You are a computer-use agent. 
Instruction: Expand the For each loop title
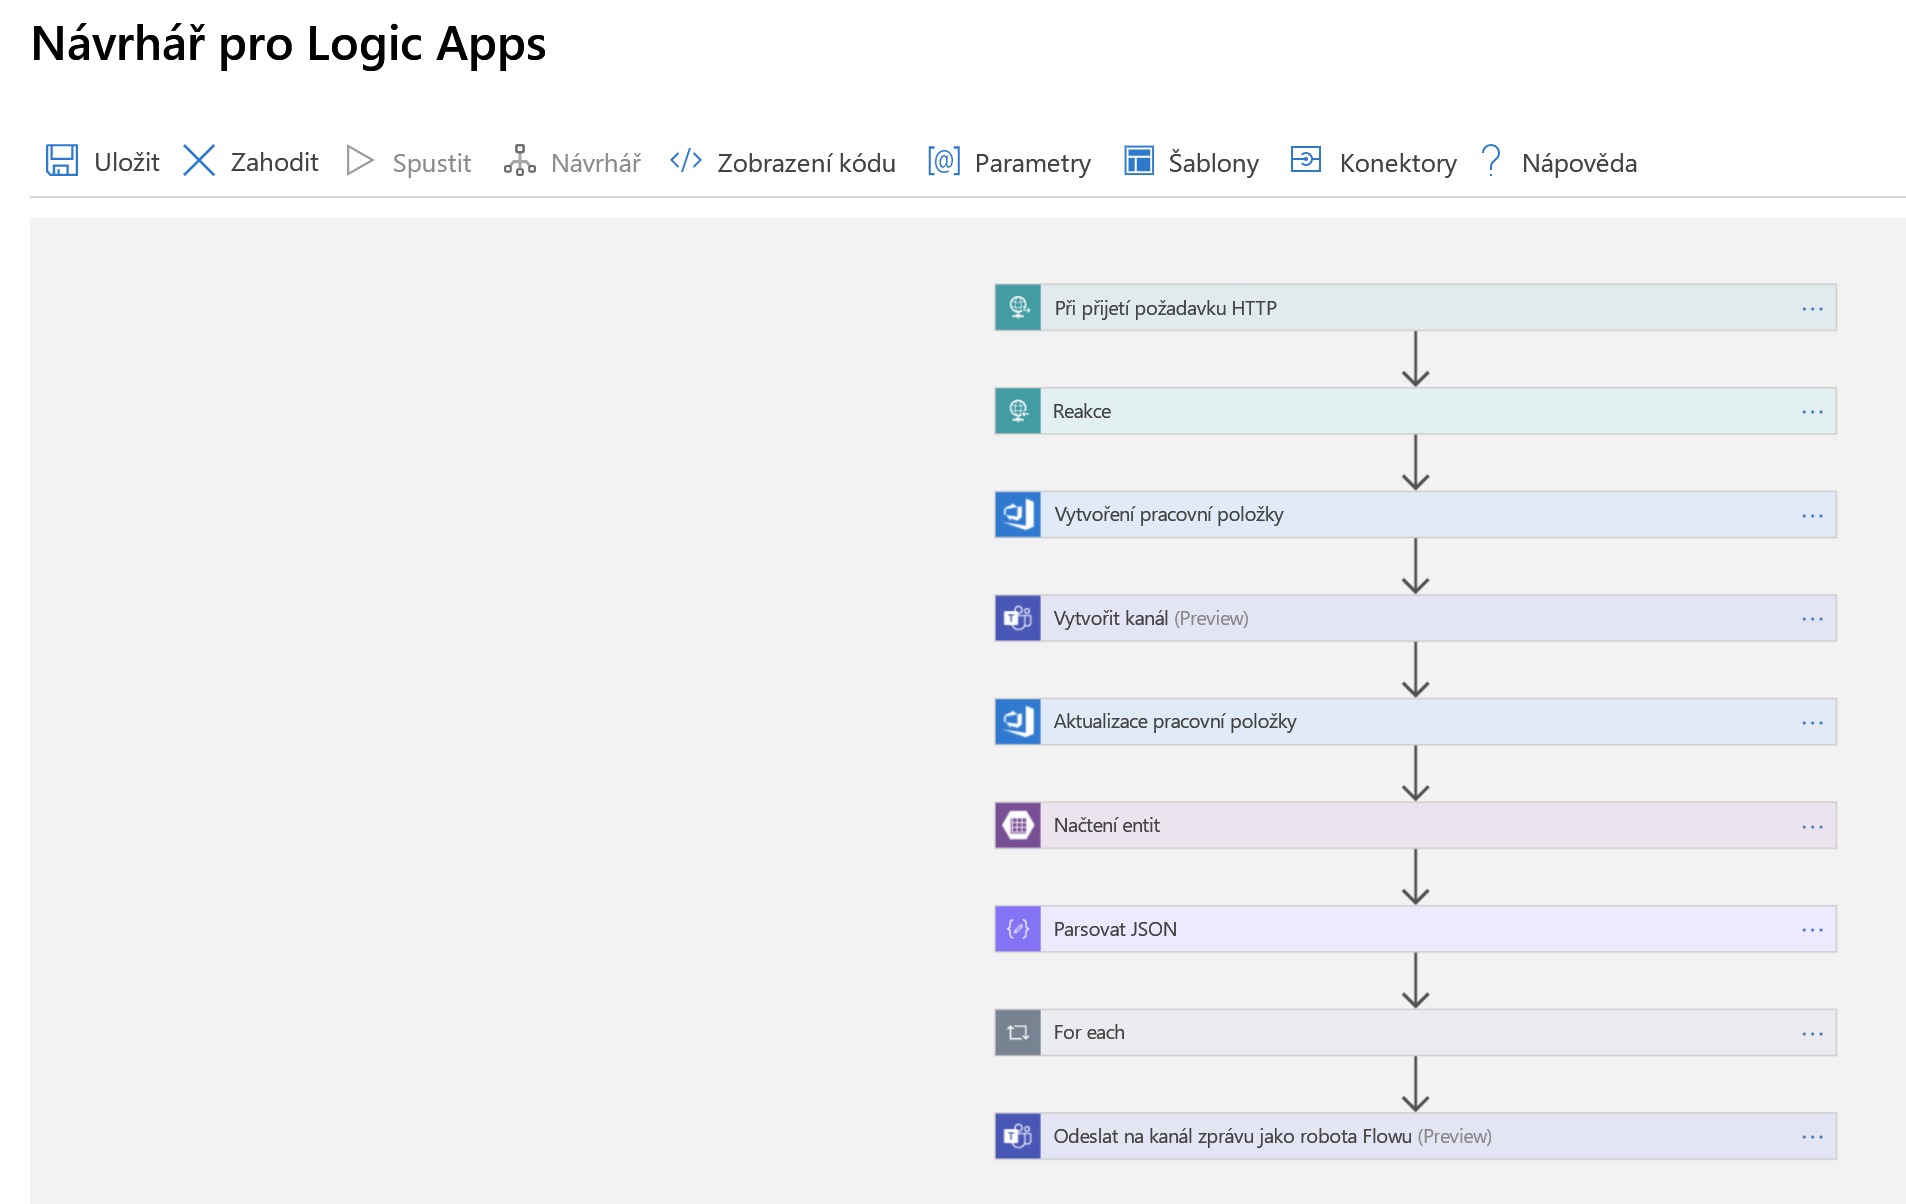pos(1088,1032)
